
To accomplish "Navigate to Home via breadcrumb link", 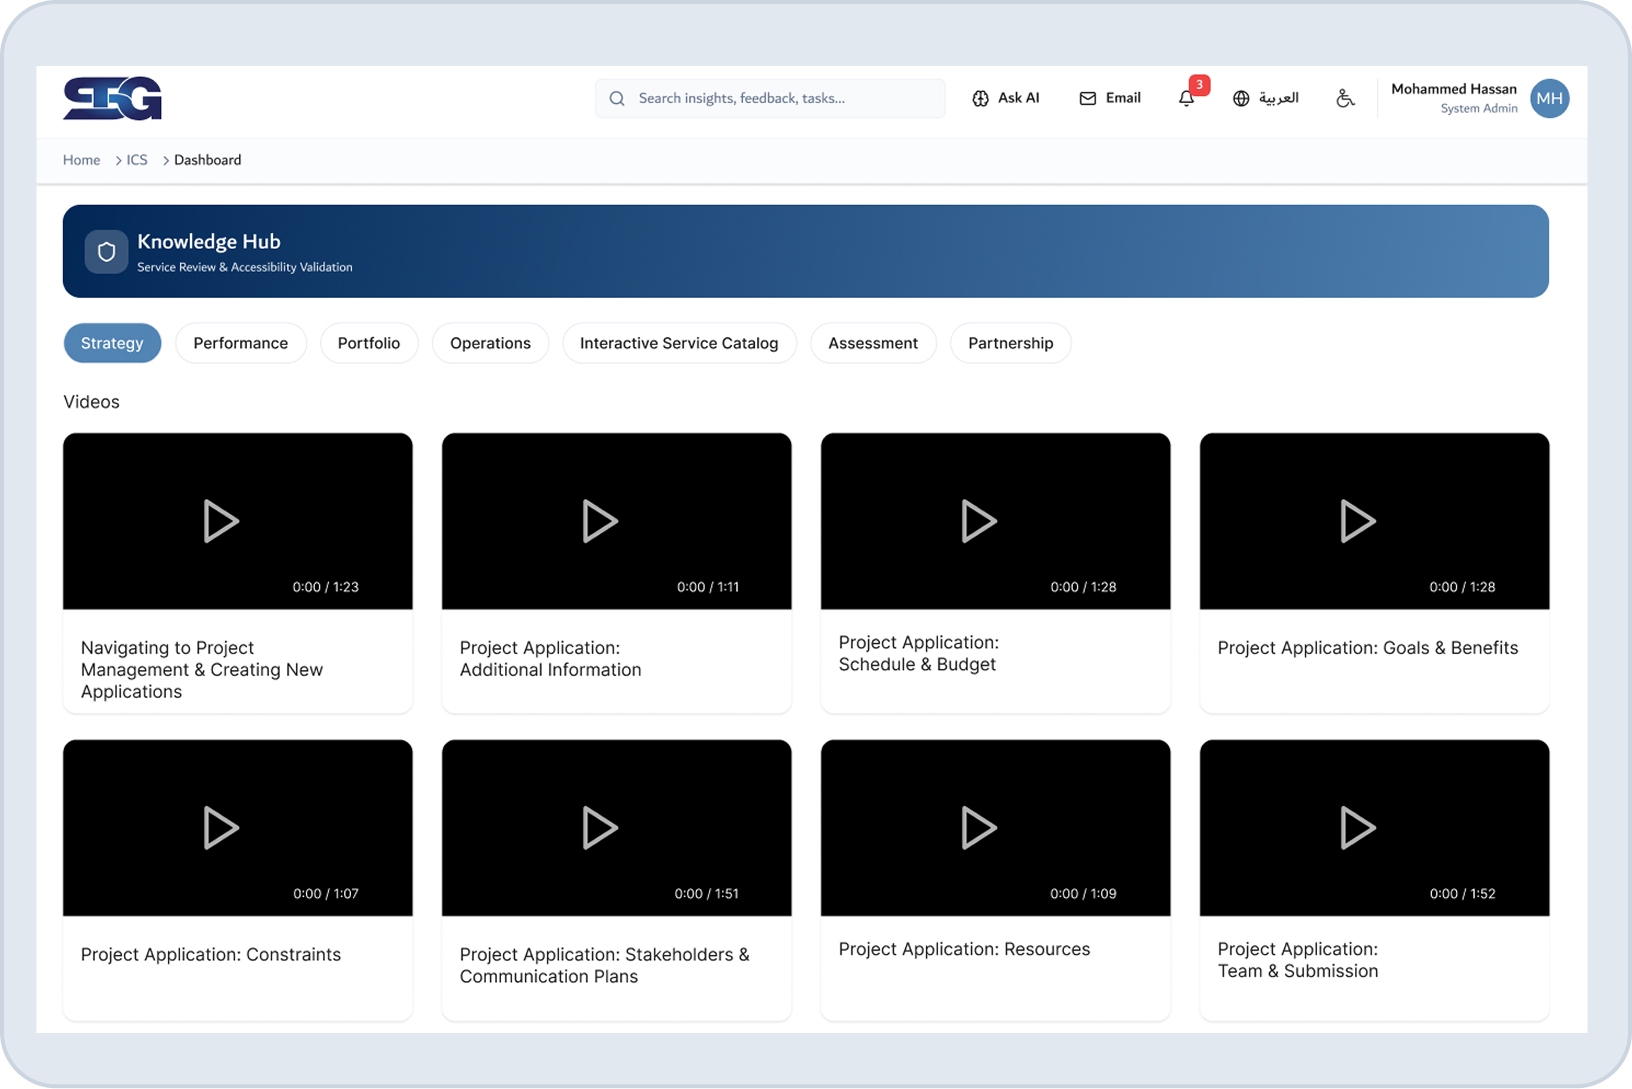I will [x=81, y=160].
